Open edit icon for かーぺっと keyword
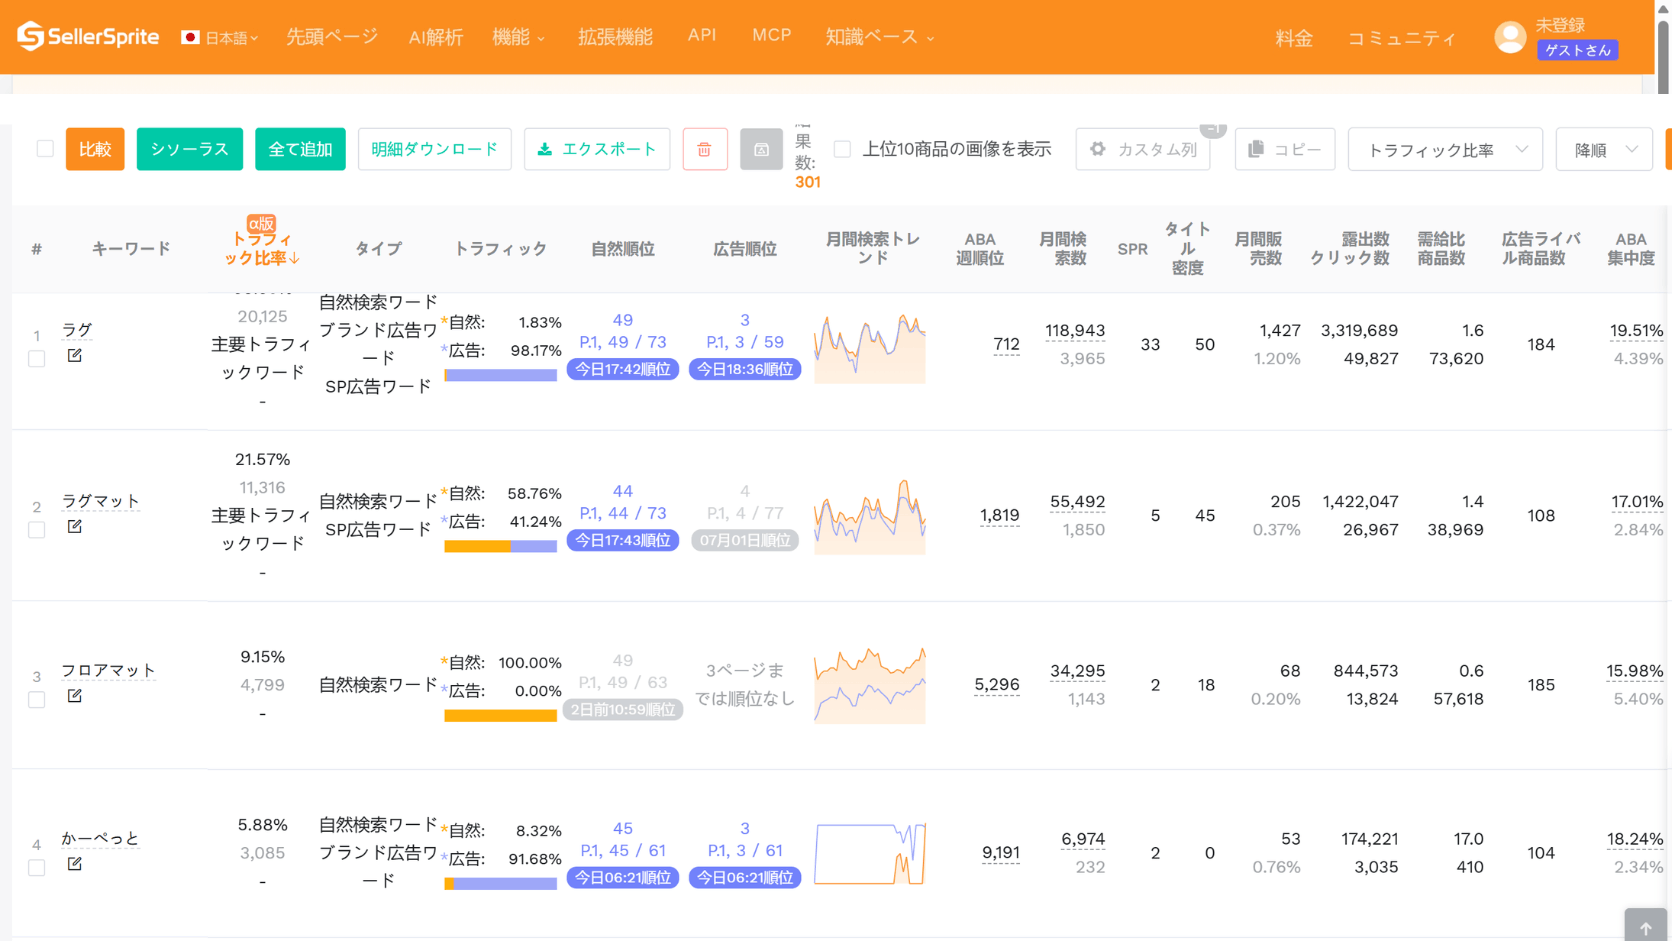The height and width of the screenshot is (941, 1672). coord(75,863)
